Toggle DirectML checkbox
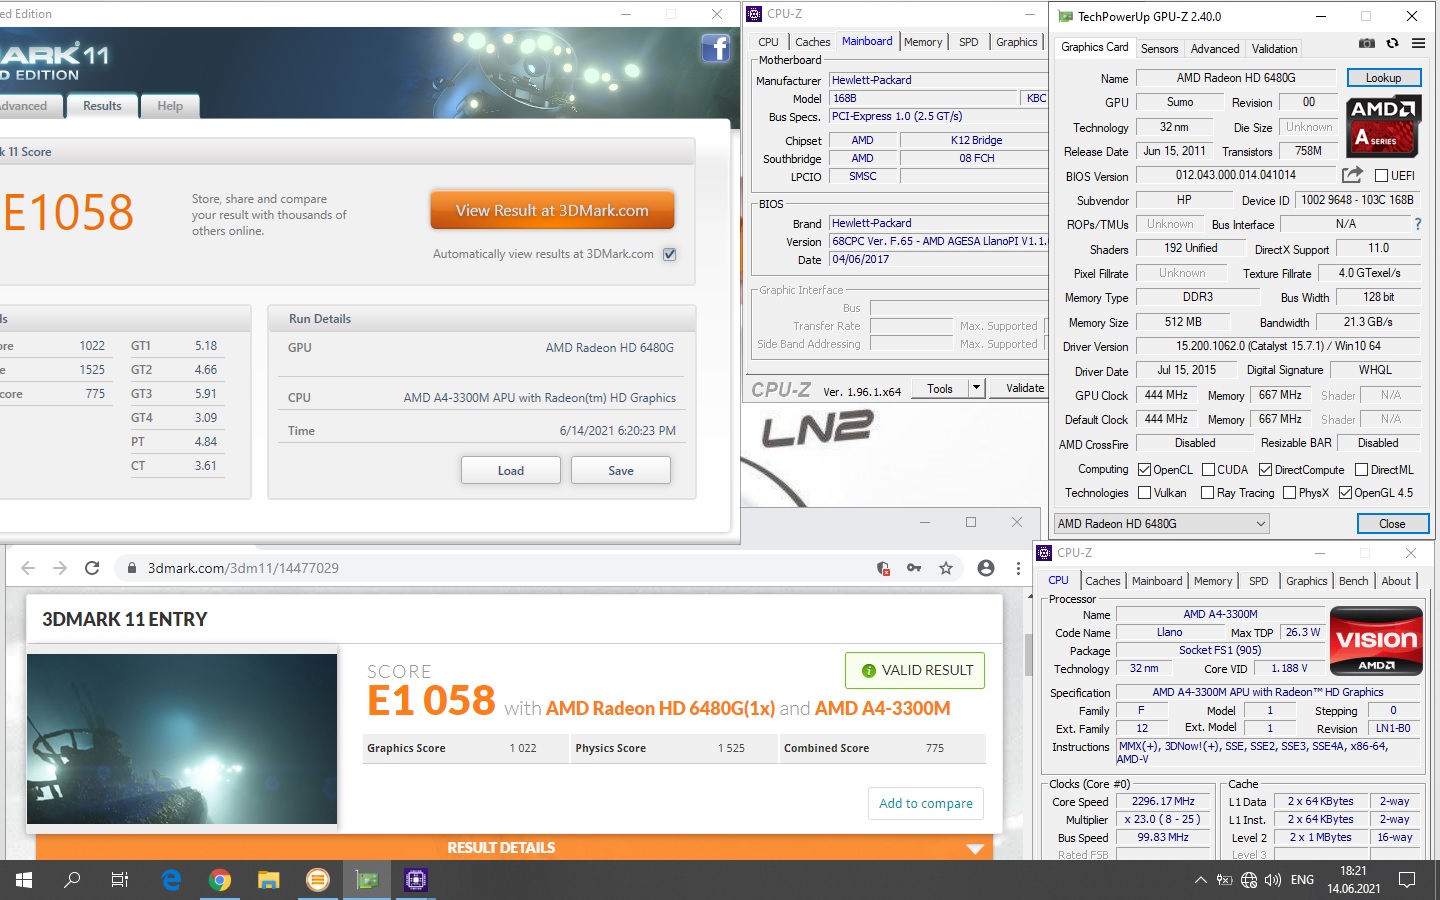 point(1361,470)
